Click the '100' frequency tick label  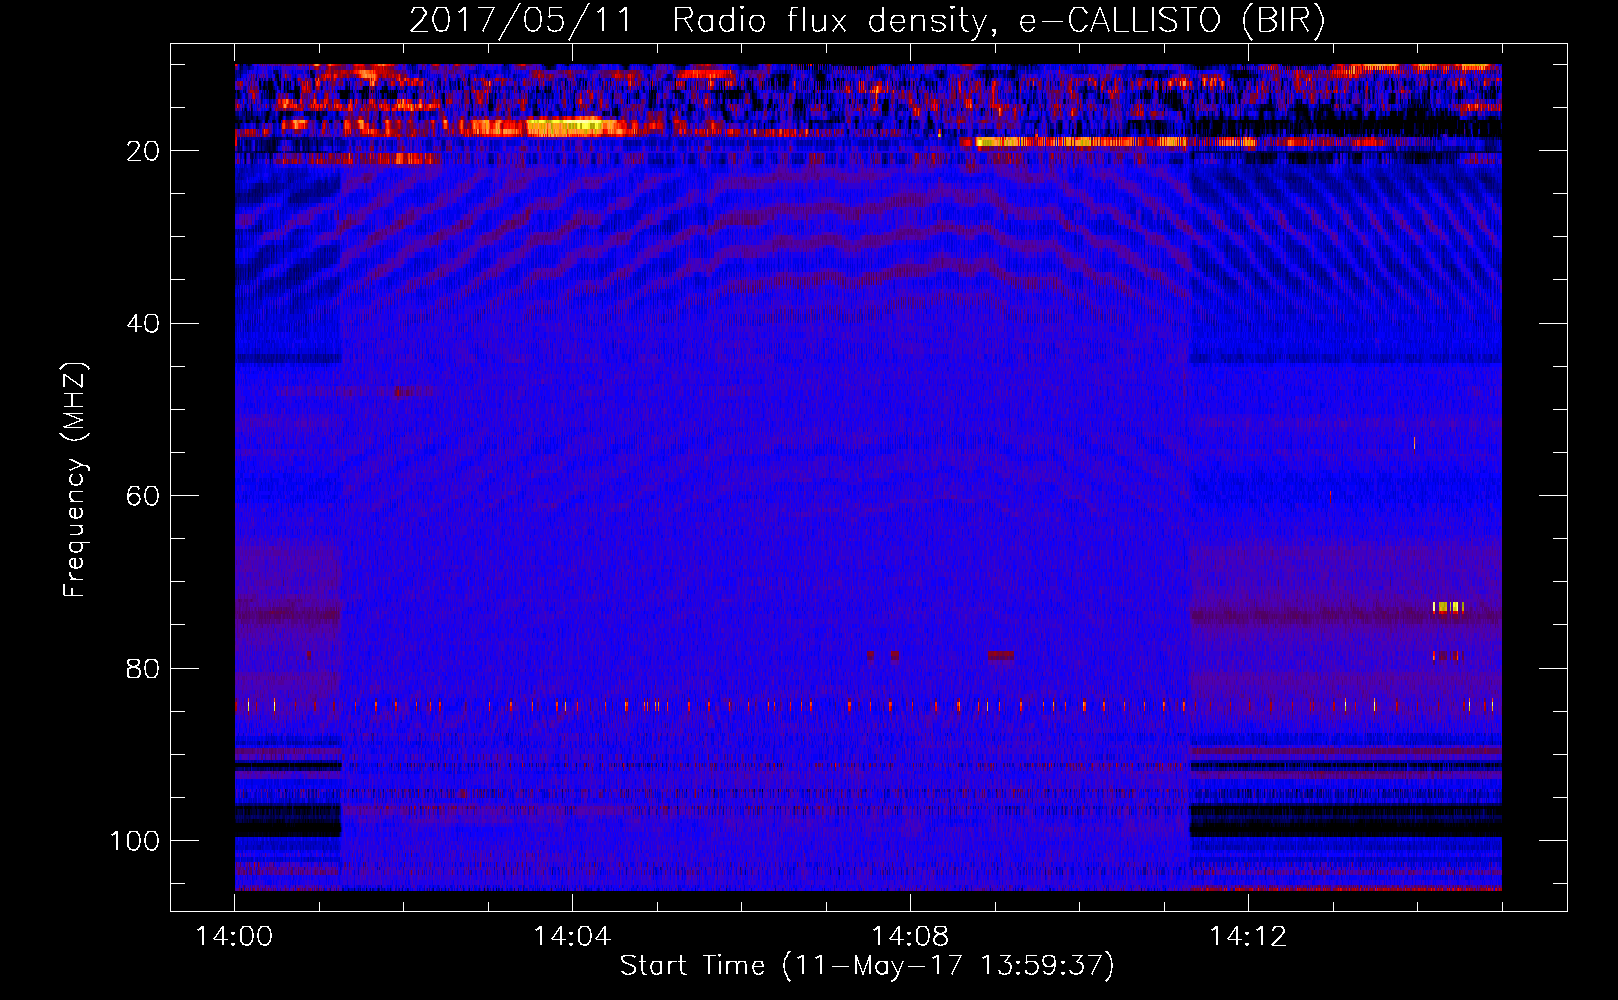[x=135, y=841]
